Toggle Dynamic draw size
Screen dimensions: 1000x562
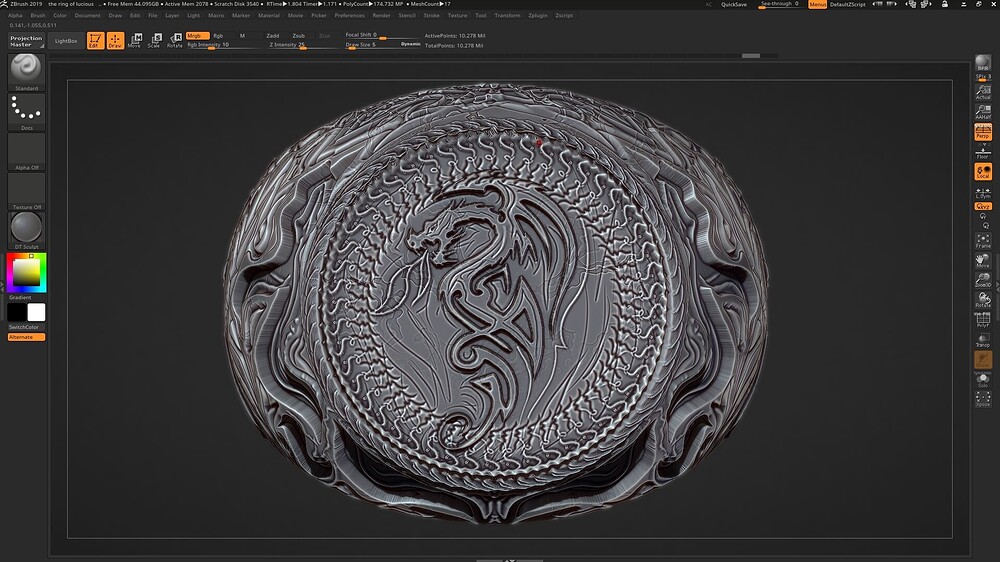[410, 44]
